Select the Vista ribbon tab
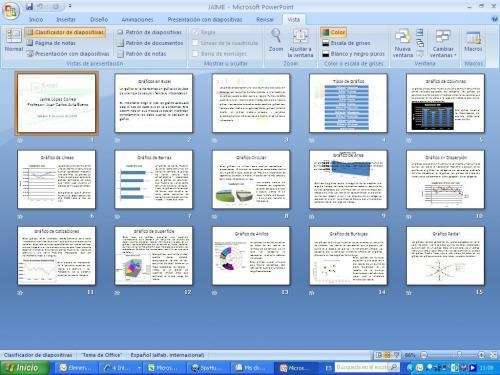This screenshot has height=375, width=500. [x=294, y=20]
